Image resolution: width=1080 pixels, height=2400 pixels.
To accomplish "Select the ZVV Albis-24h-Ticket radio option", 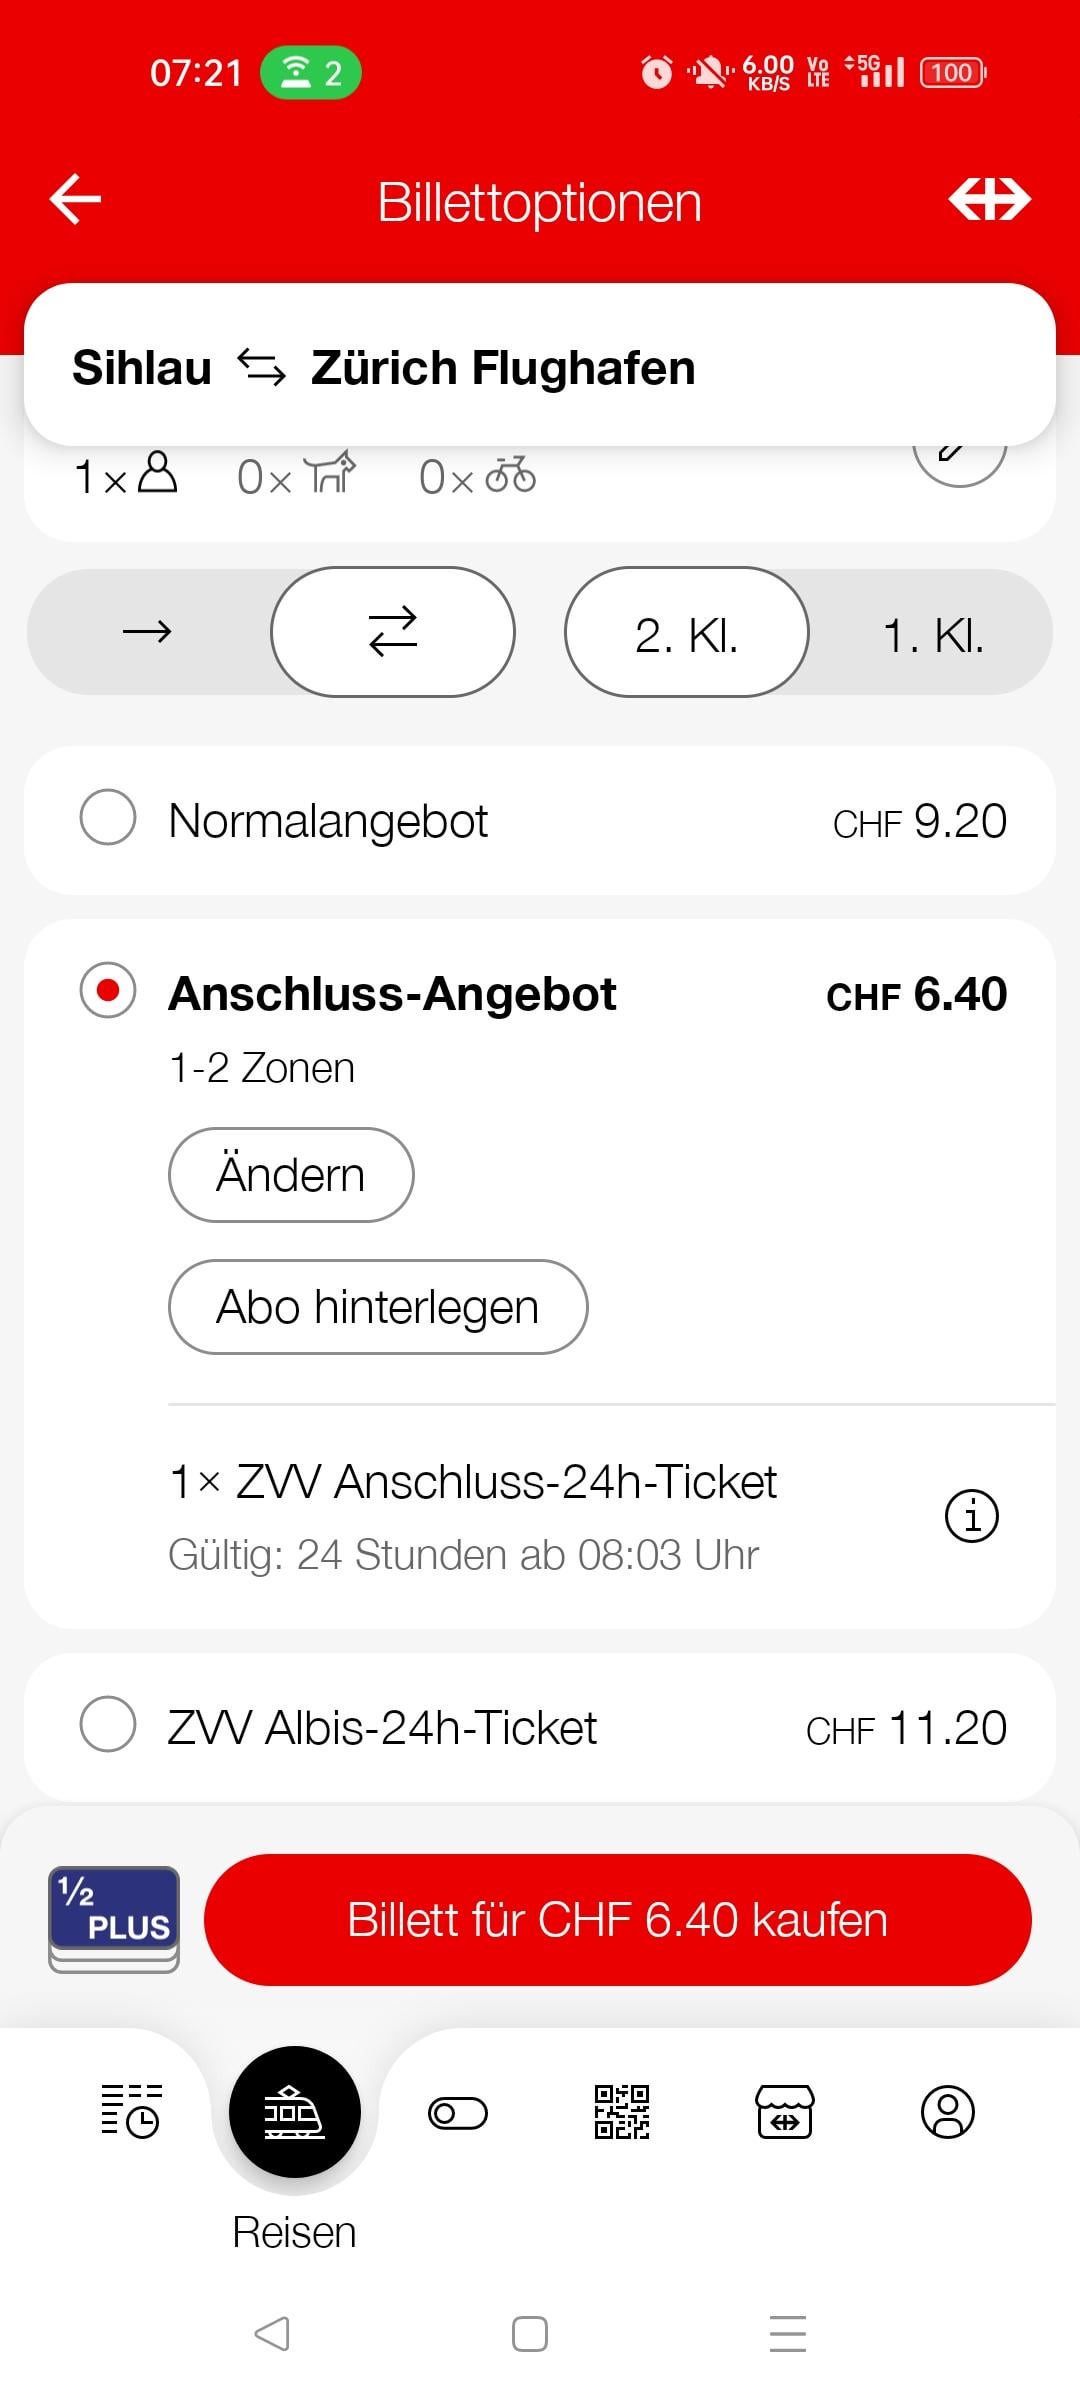I will [x=108, y=1724].
